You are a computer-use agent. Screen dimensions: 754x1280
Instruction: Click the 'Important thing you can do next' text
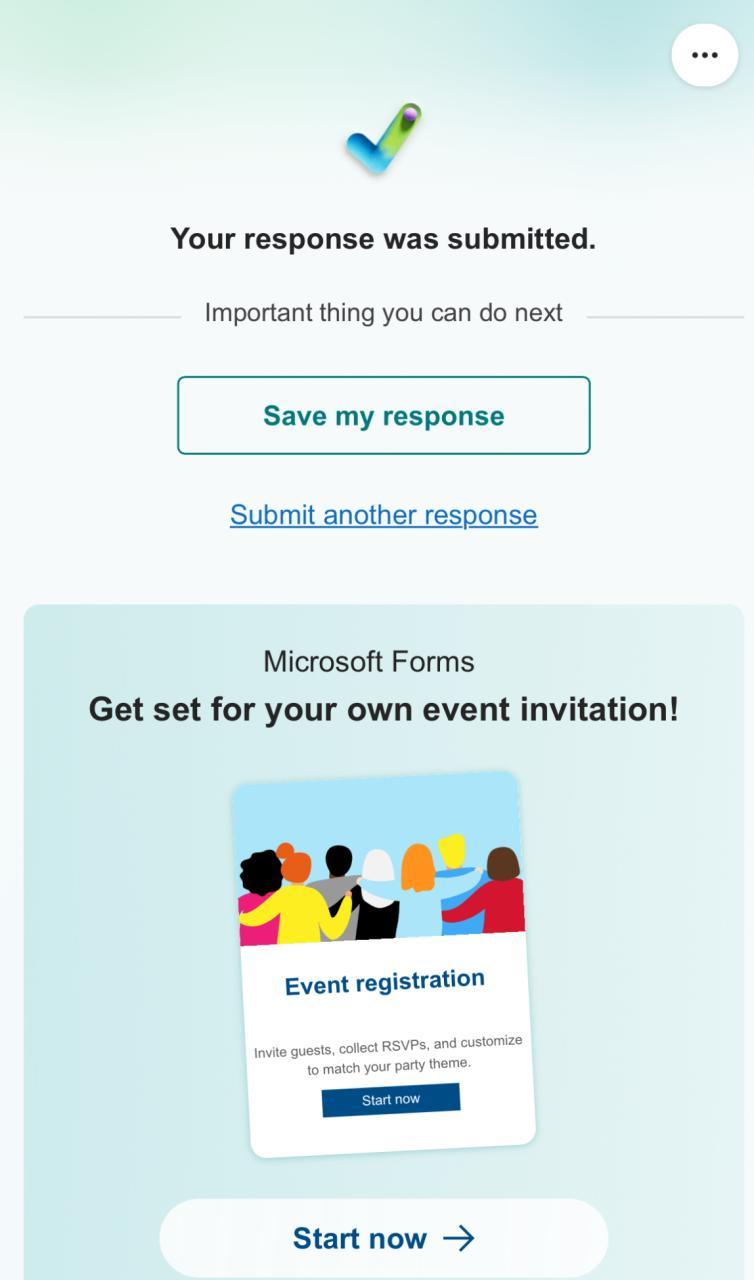pos(384,313)
